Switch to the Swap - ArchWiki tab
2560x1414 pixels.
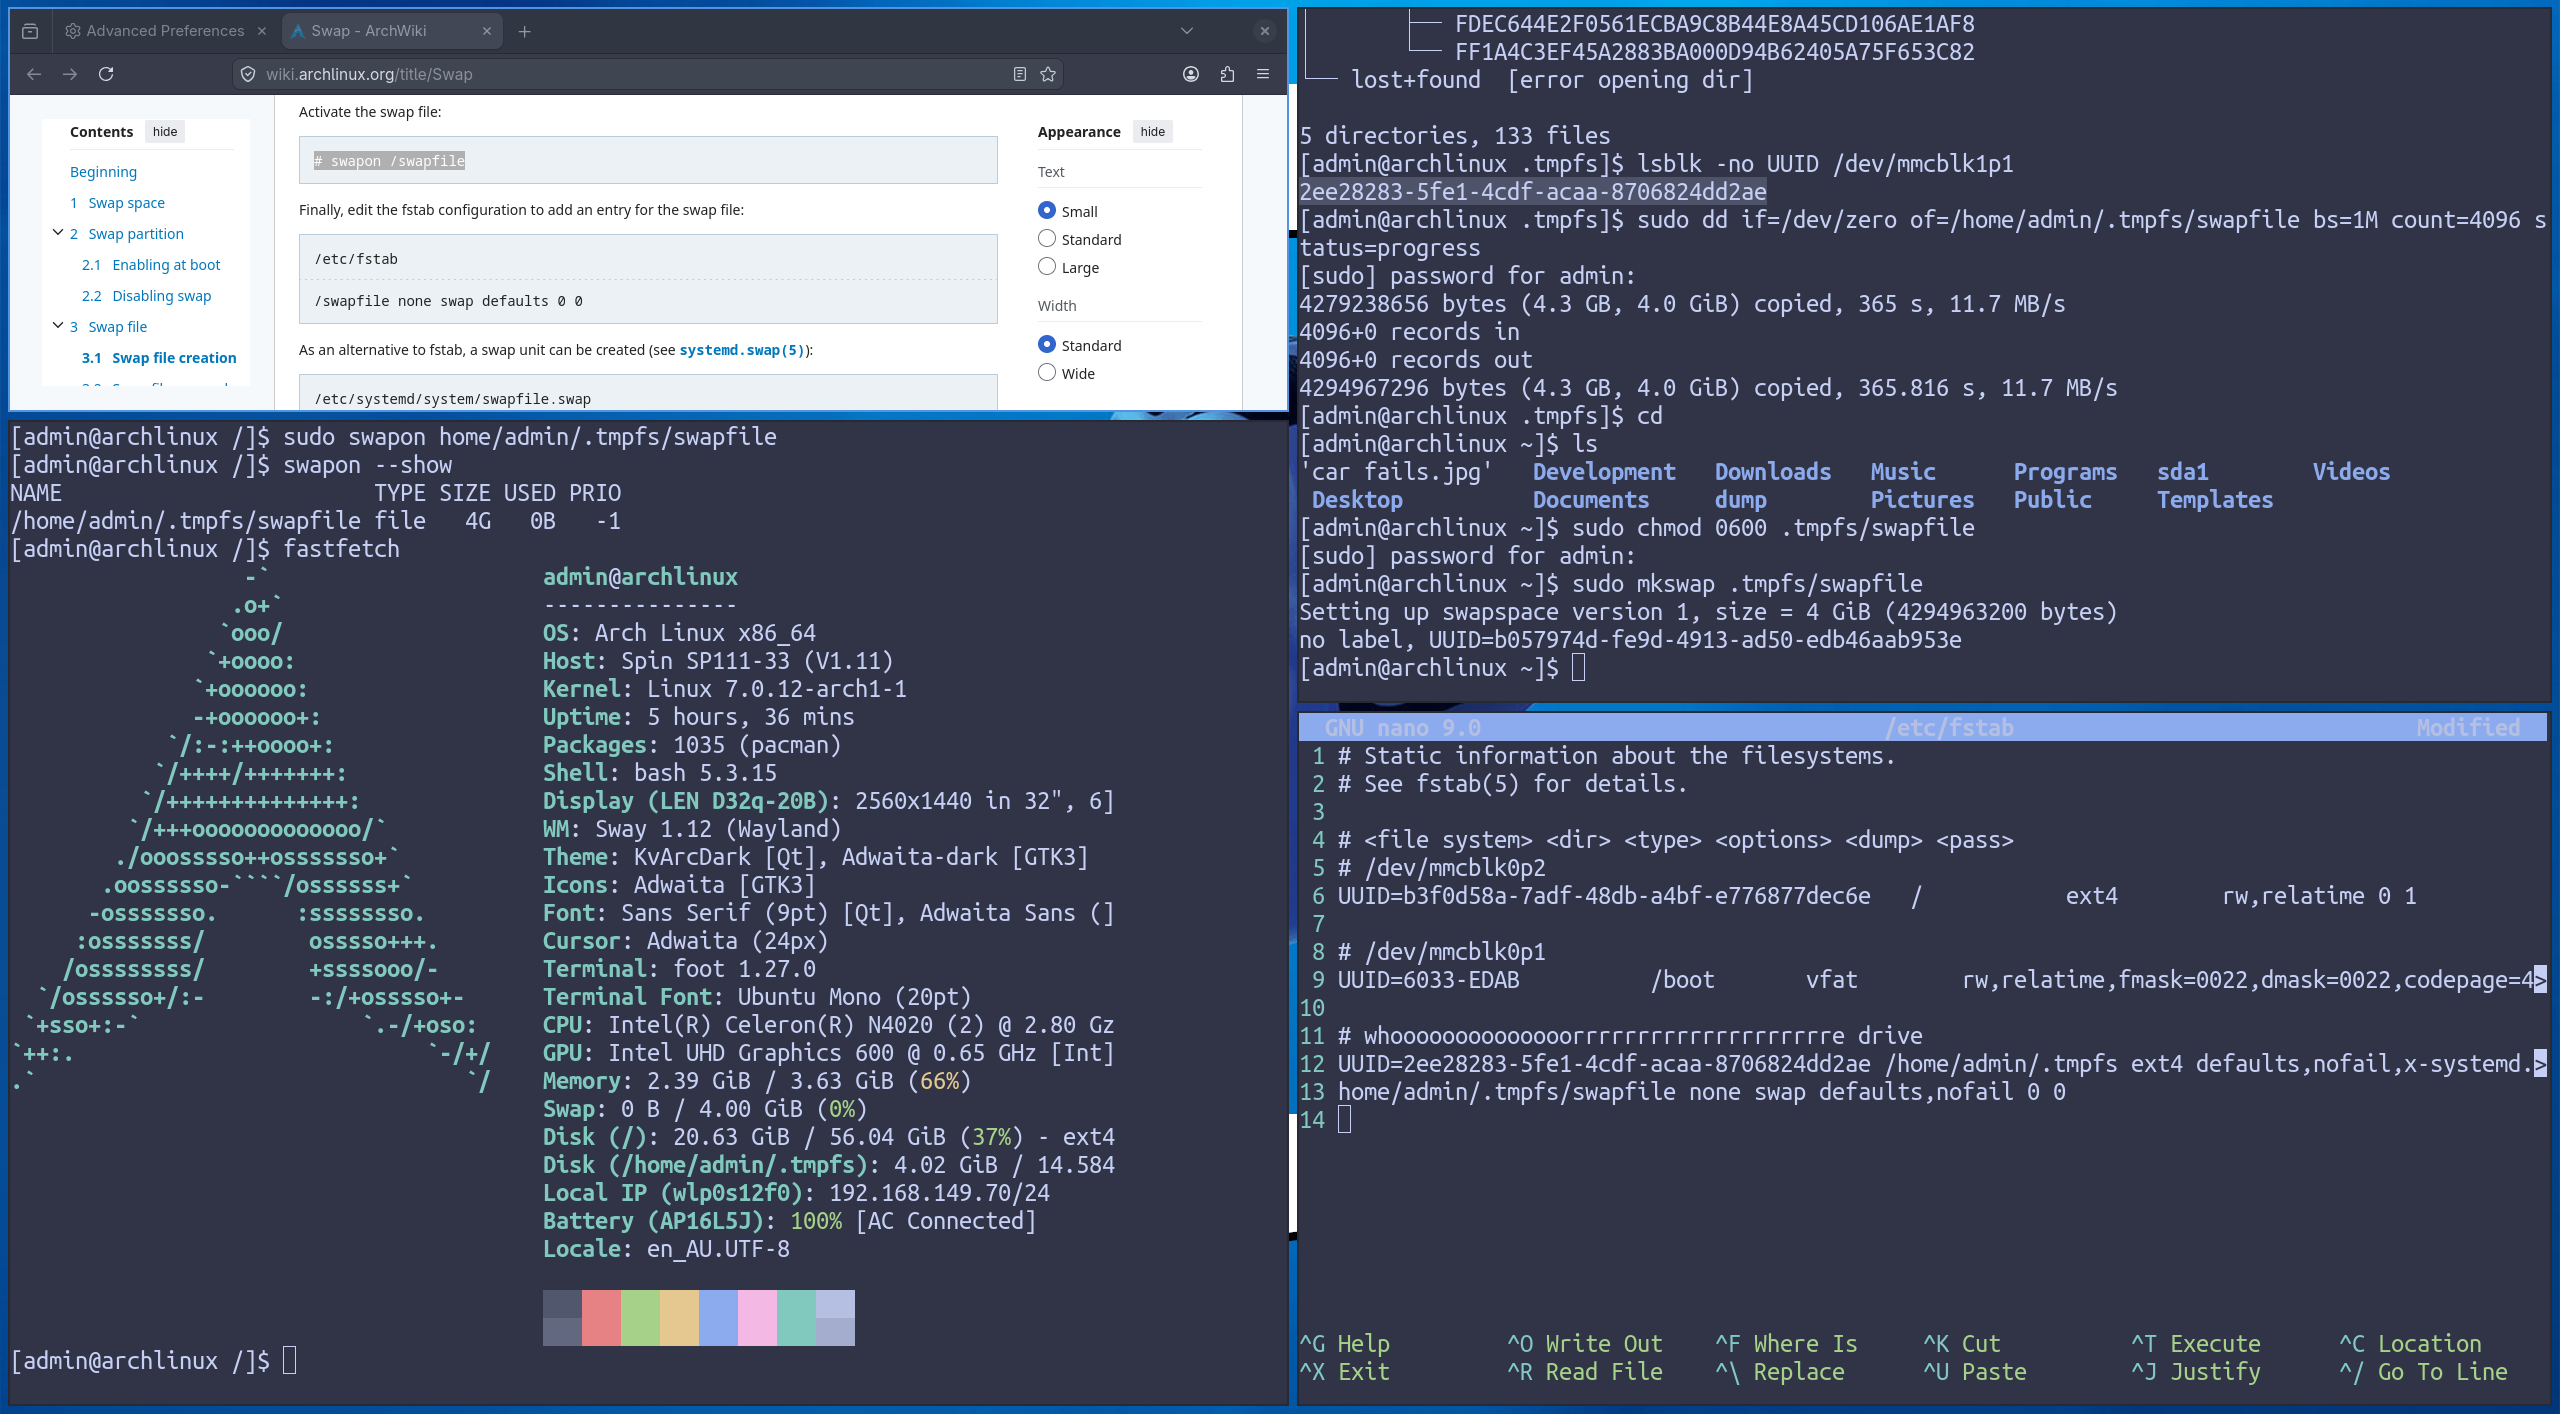[x=392, y=31]
